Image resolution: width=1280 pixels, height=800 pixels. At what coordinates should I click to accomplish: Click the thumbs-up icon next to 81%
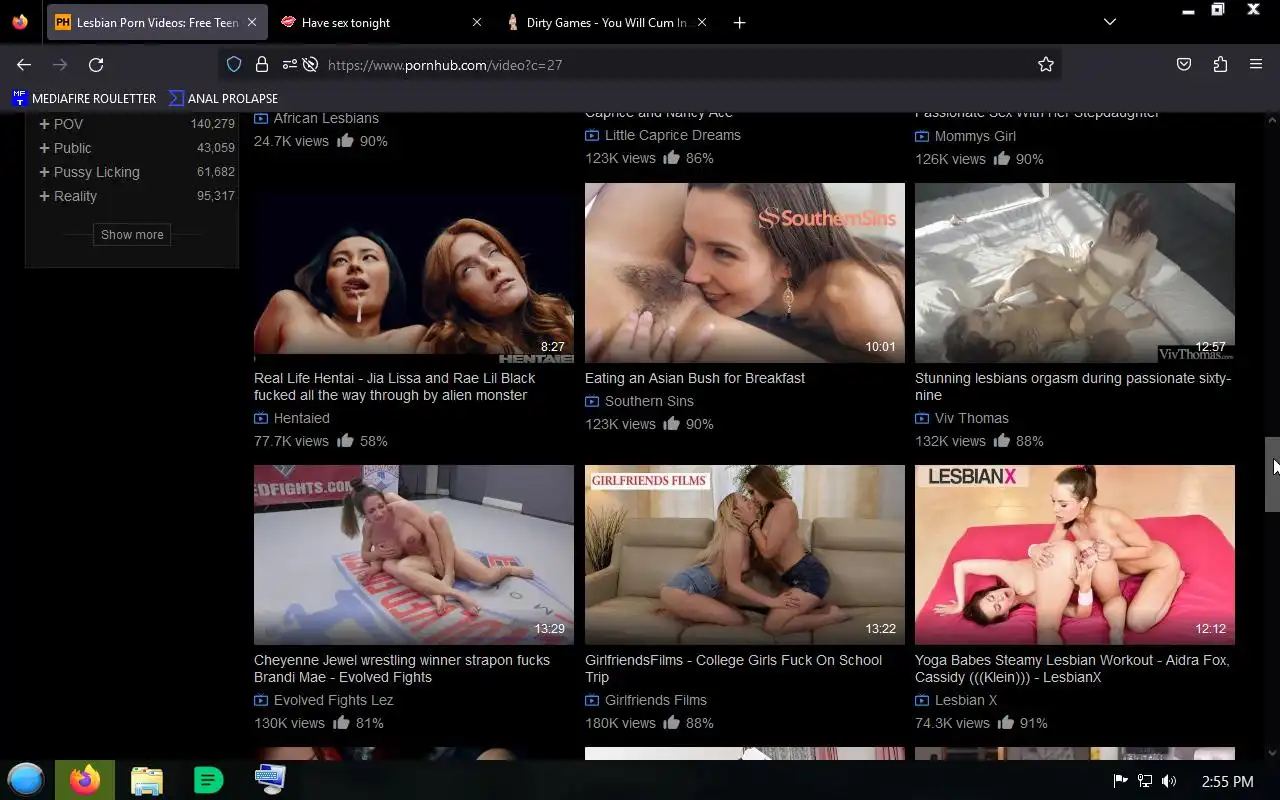pyautogui.click(x=341, y=722)
